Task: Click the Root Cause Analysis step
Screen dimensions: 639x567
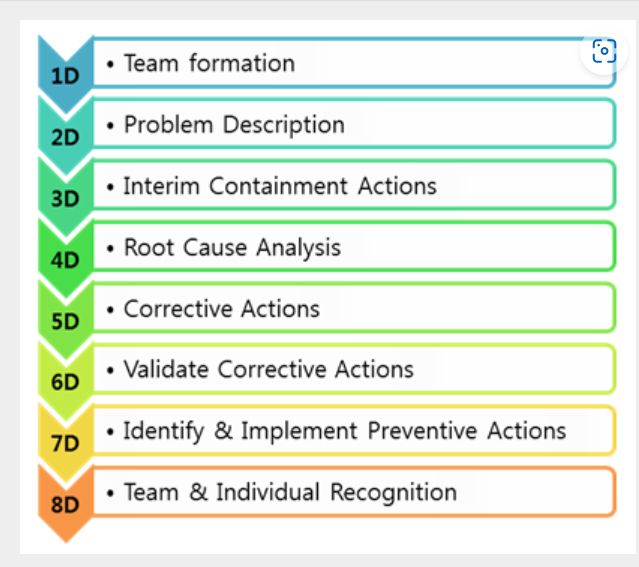Action: point(354,247)
